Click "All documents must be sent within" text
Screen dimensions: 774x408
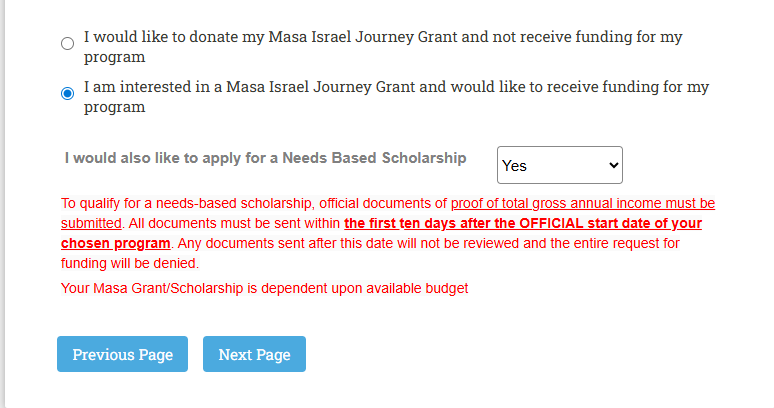click(233, 223)
